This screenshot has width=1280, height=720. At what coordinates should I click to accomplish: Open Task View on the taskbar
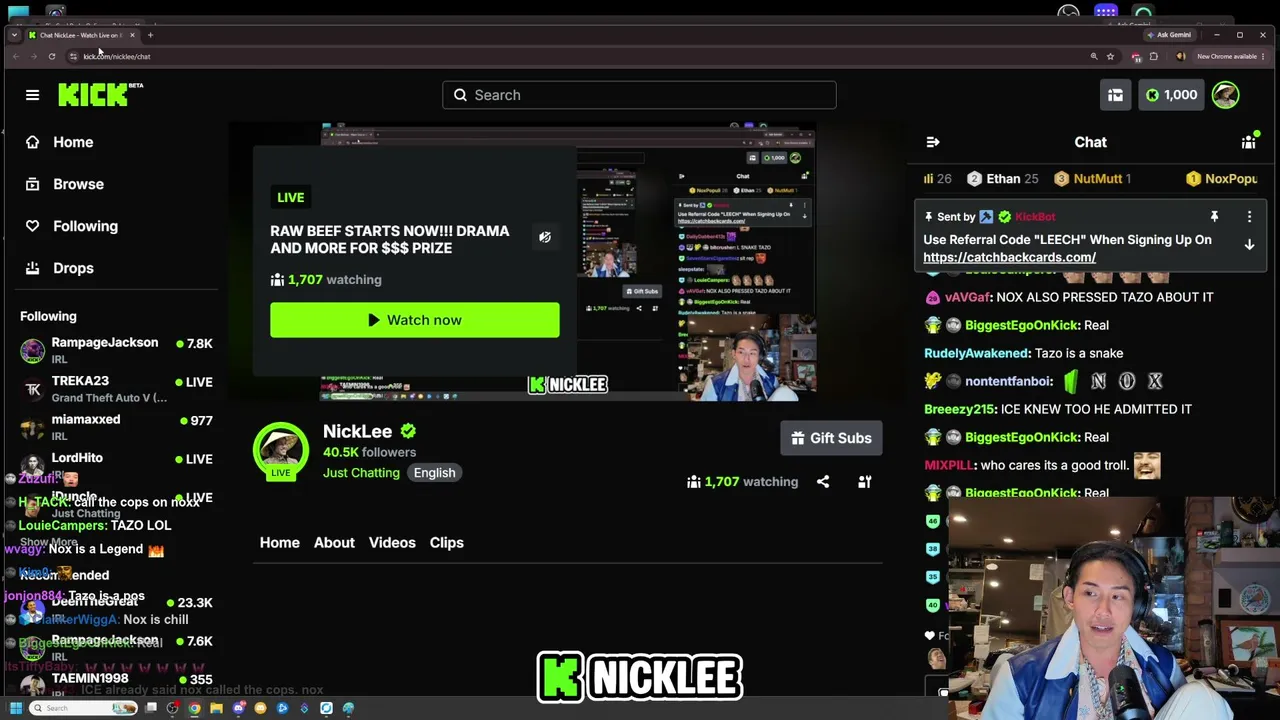point(151,709)
